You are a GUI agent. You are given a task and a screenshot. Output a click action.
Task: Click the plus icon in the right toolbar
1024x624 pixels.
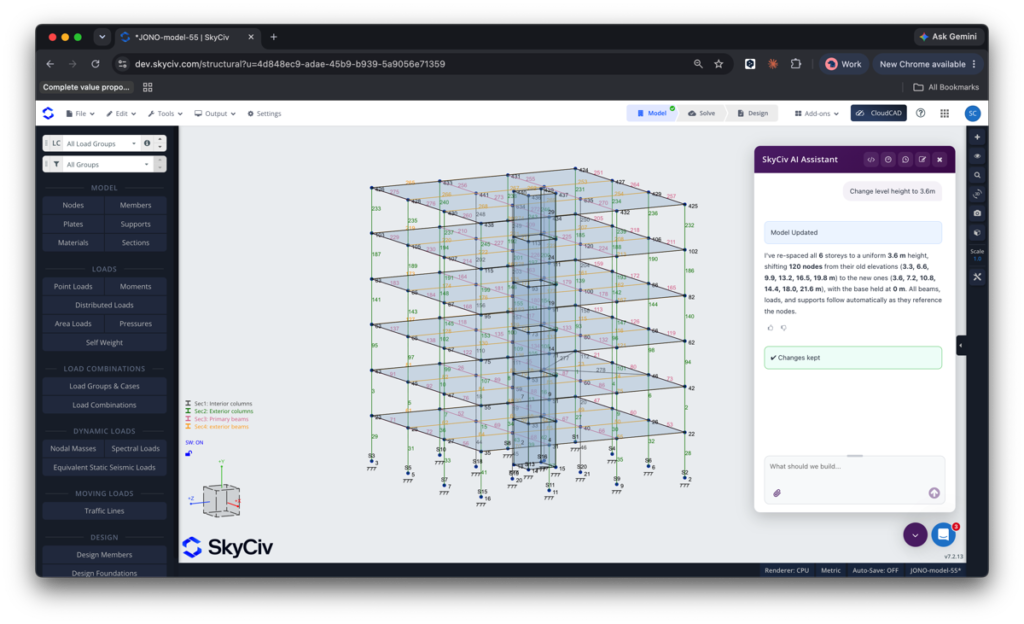[977, 137]
